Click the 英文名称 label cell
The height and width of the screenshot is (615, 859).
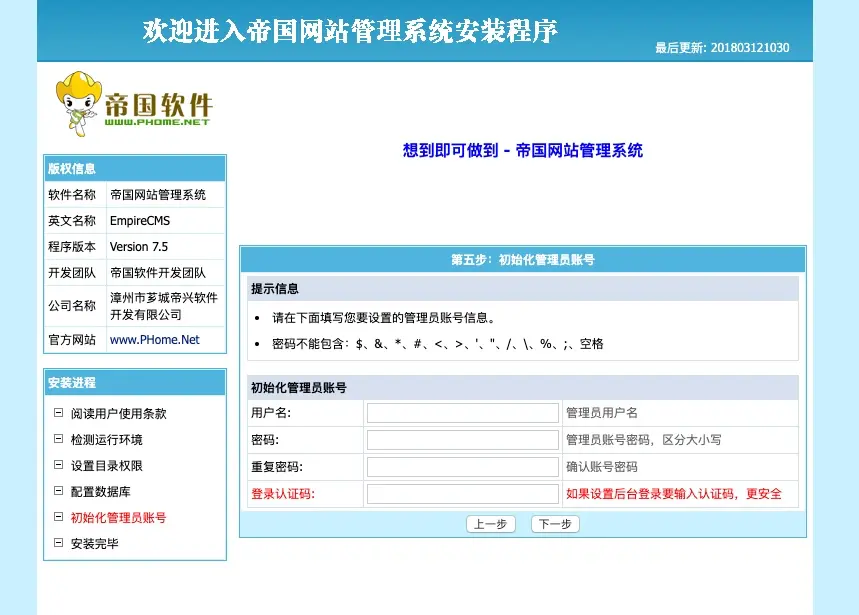[75, 221]
